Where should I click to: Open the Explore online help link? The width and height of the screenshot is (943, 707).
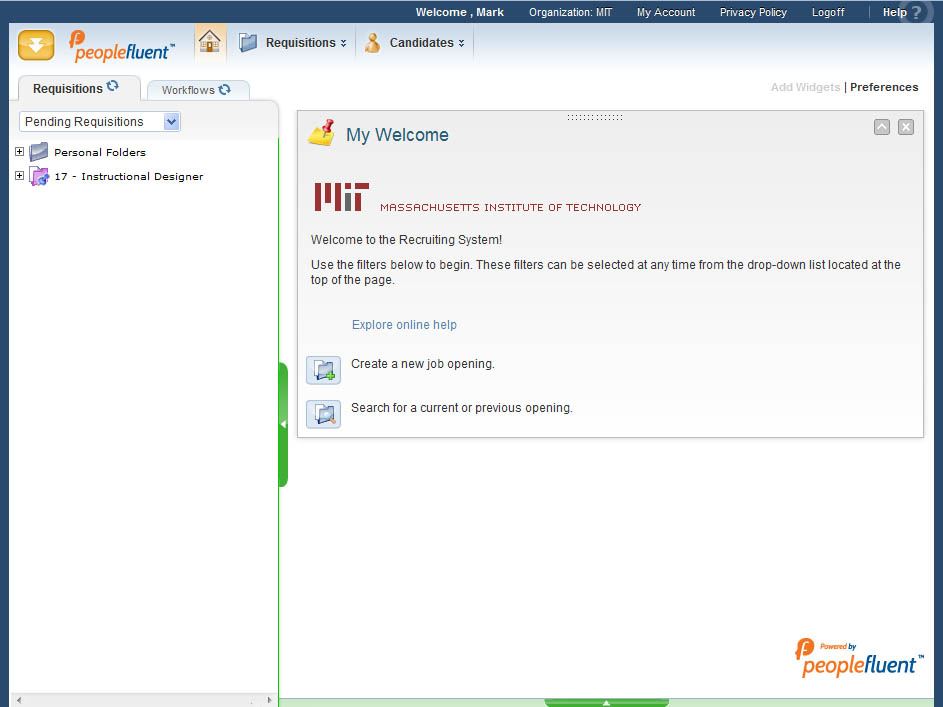coord(404,325)
